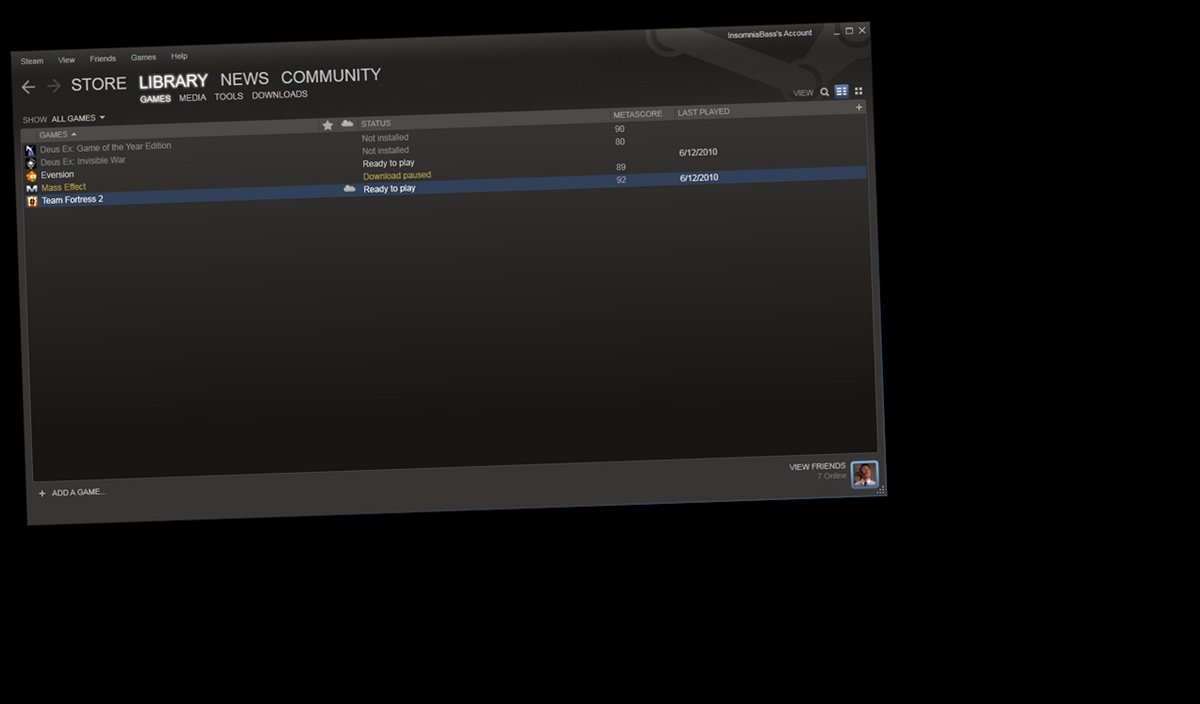Select the MEDIA sub-tab

click(x=192, y=98)
